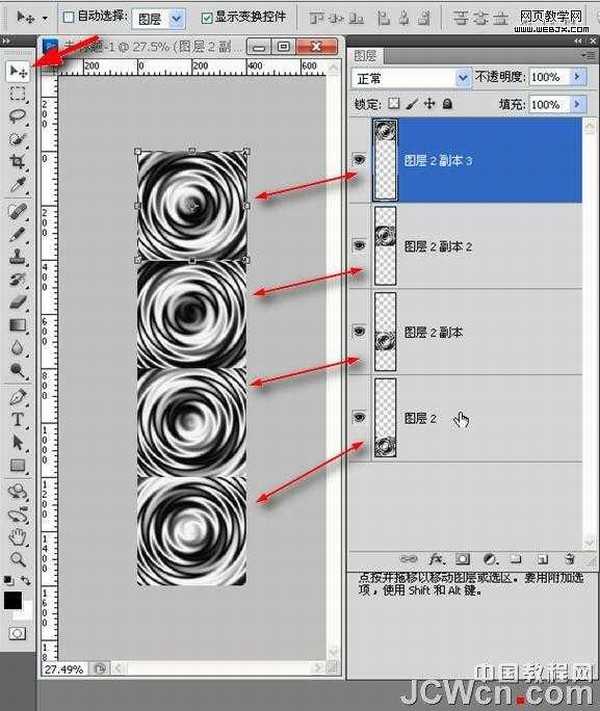Screen dimensions: 600x711
Task: Reset default foreground and background colors
Action: click(8, 580)
